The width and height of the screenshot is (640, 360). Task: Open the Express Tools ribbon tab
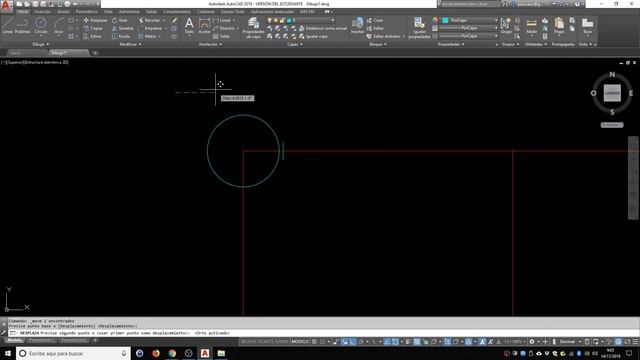[233, 12]
